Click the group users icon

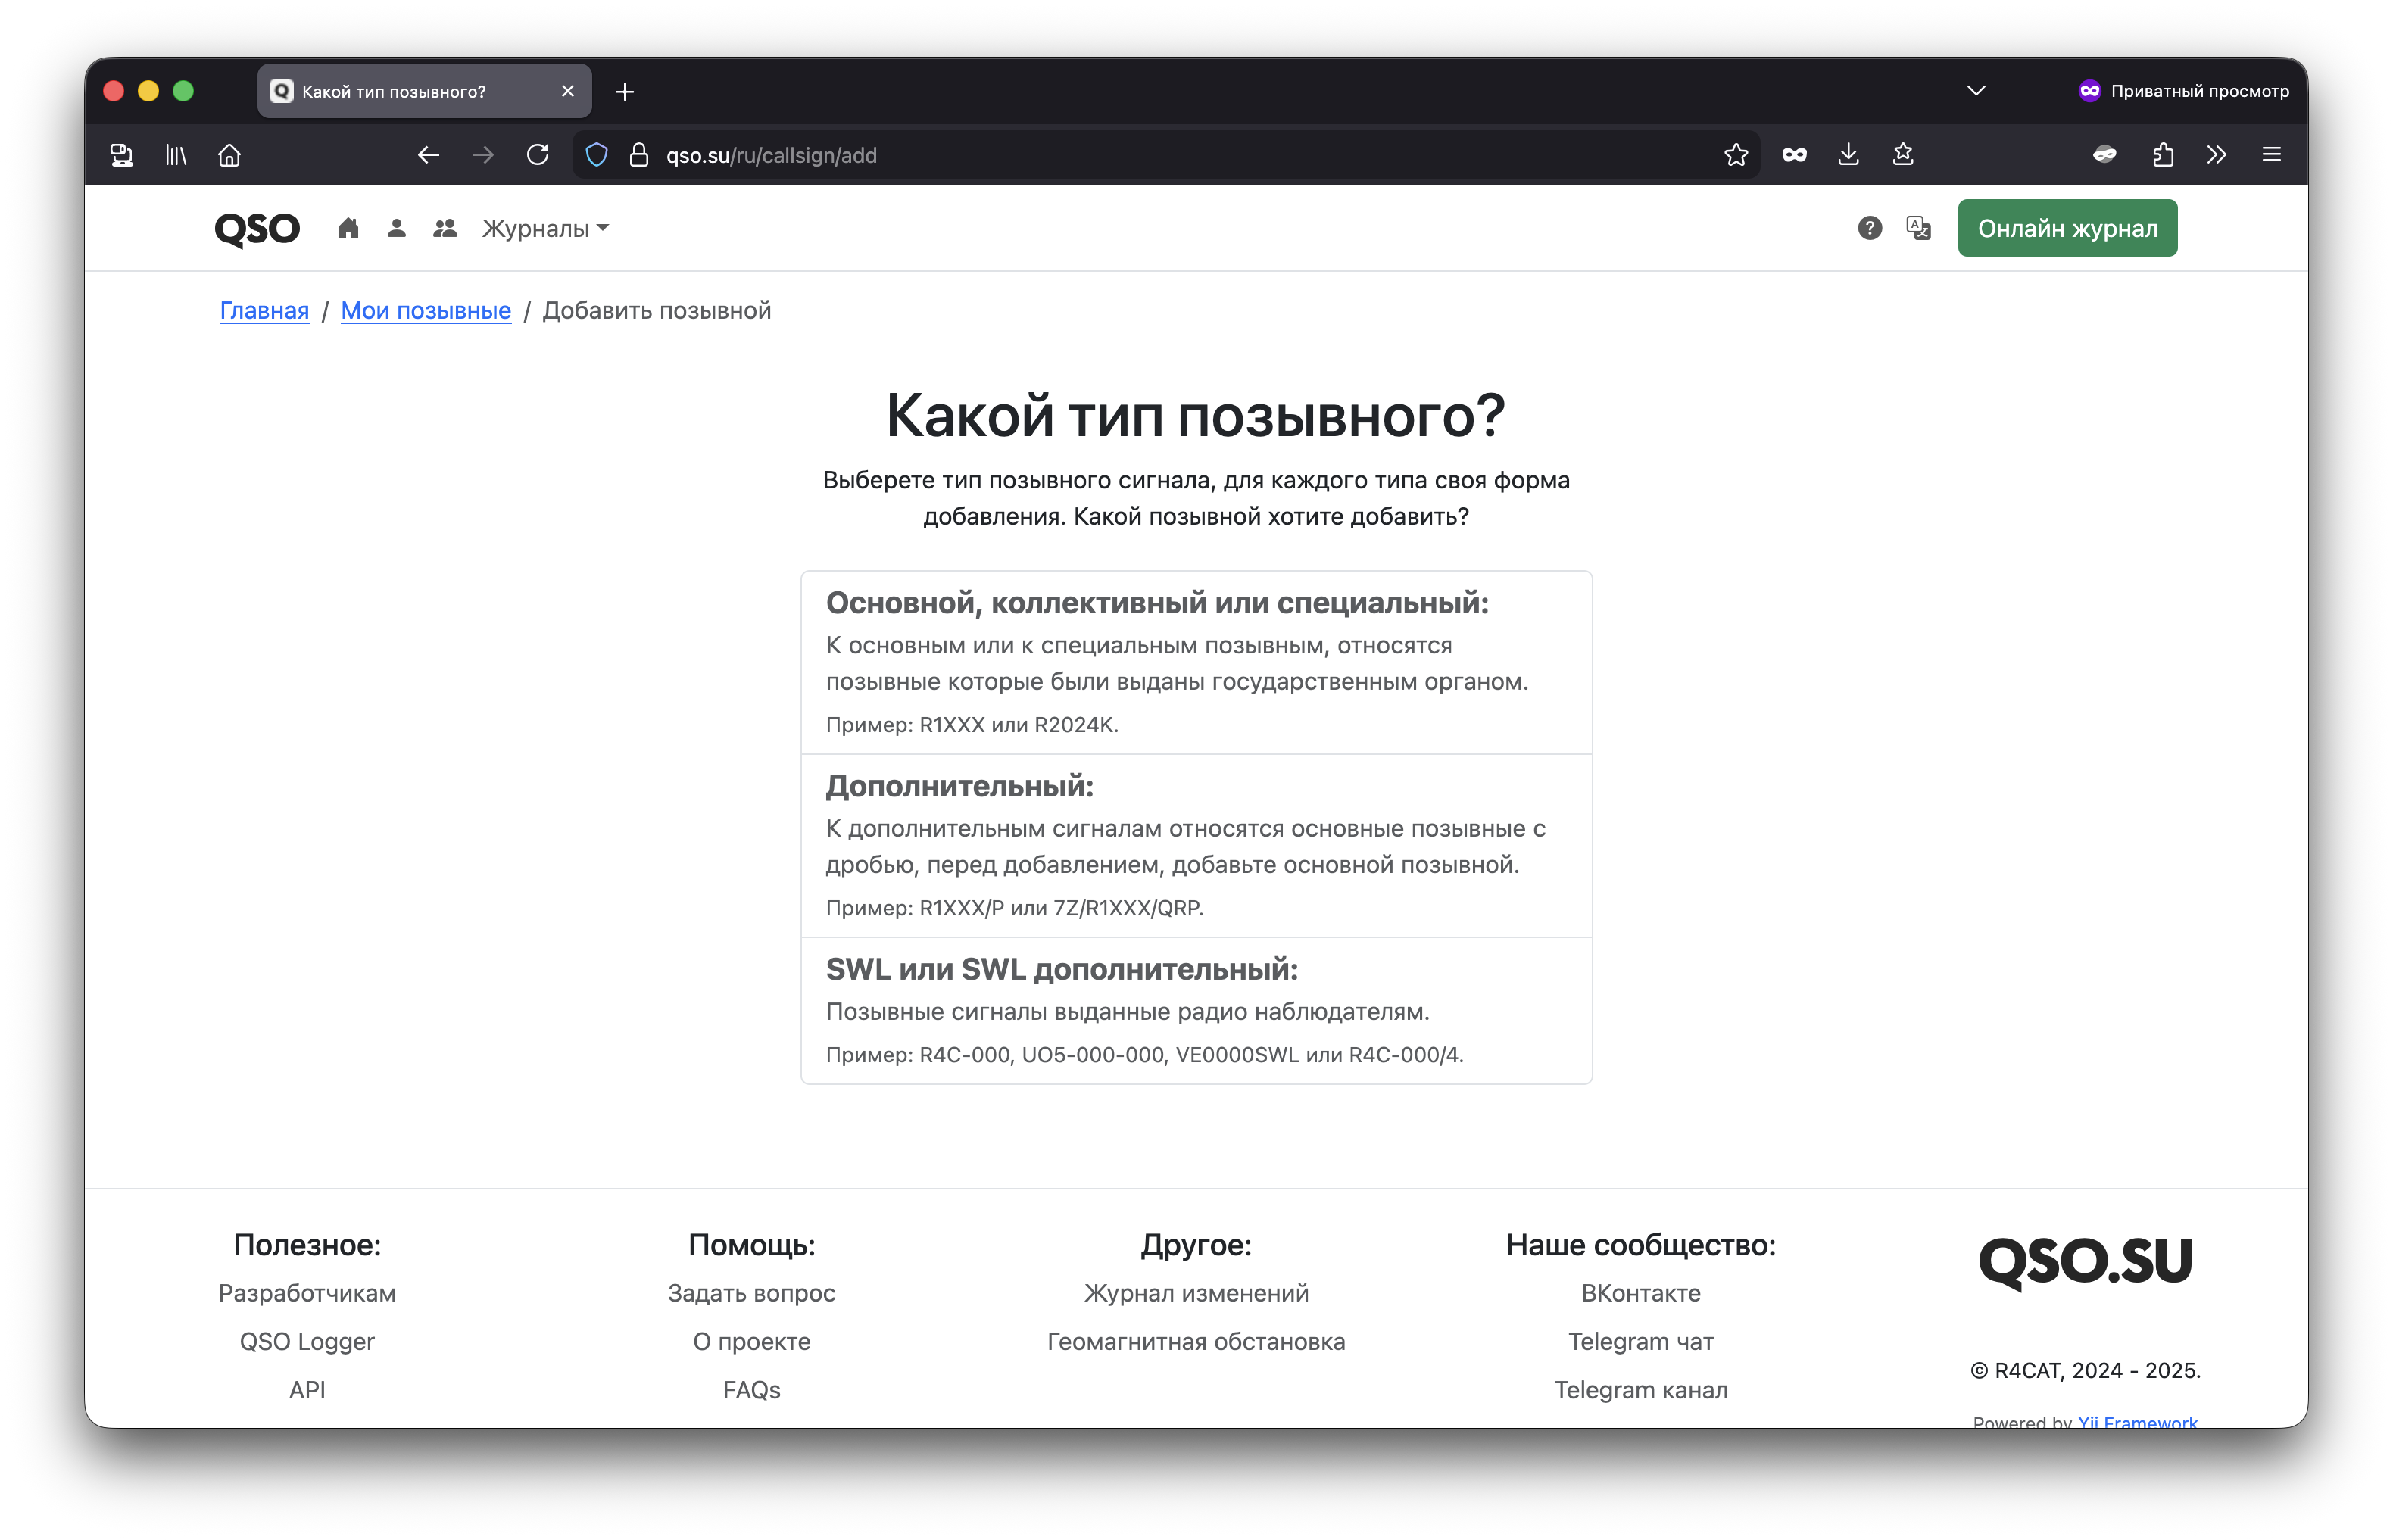[445, 229]
